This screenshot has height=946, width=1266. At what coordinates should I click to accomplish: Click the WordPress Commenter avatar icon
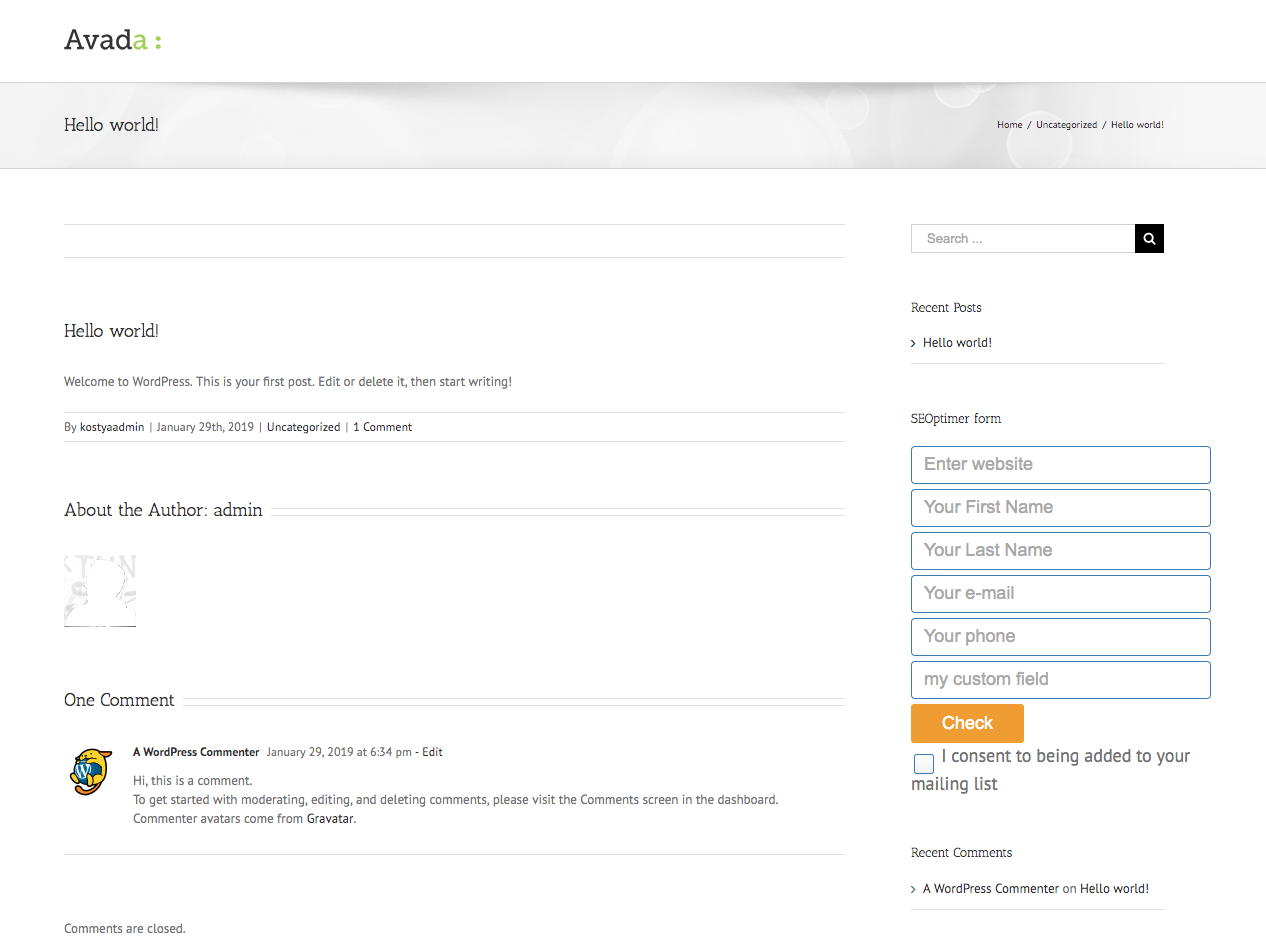(90, 771)
